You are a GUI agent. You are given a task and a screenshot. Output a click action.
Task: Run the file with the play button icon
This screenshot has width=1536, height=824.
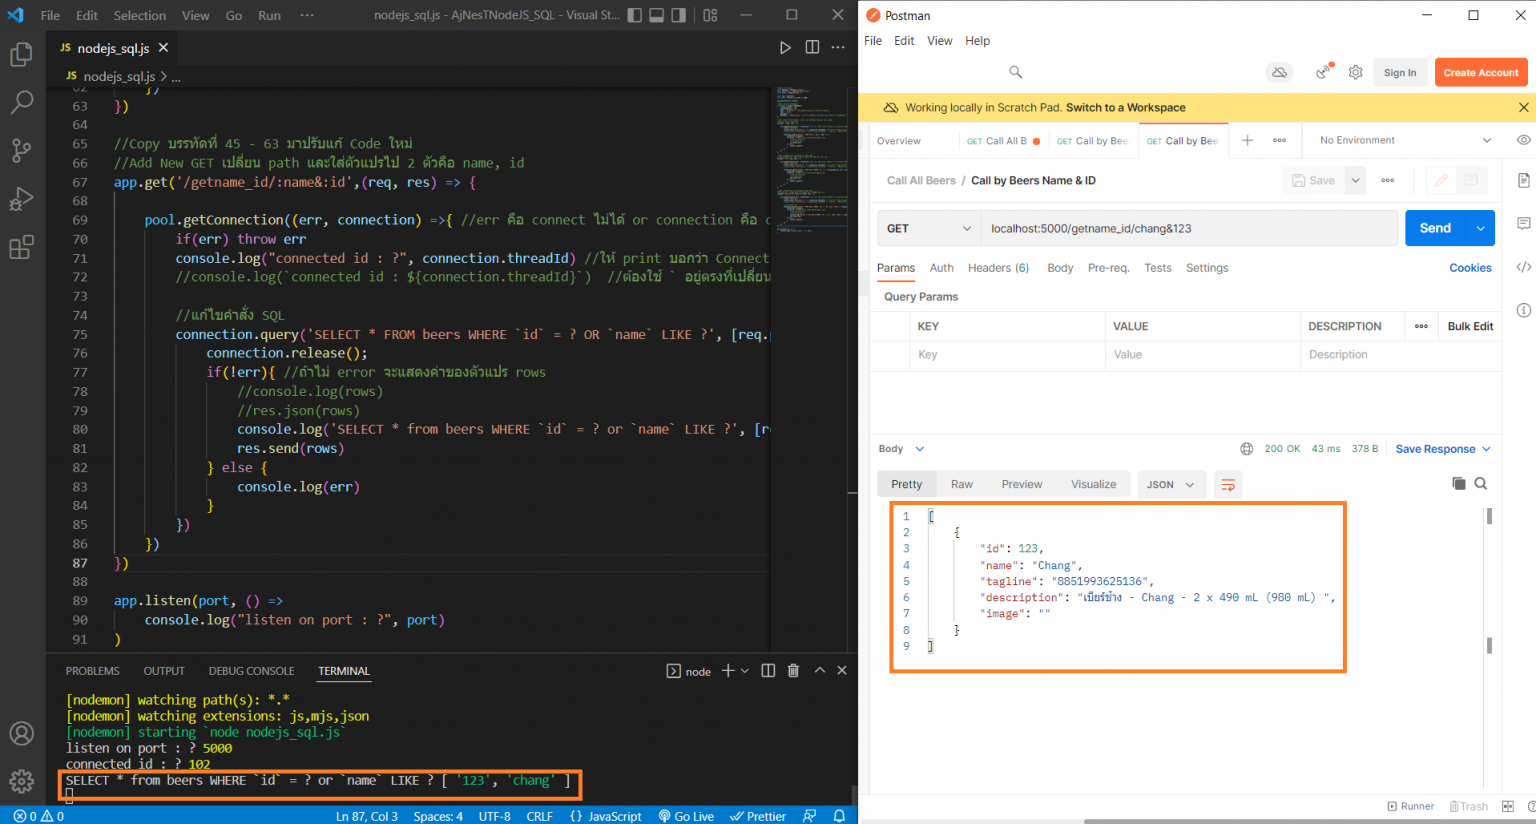pos(785,47)
